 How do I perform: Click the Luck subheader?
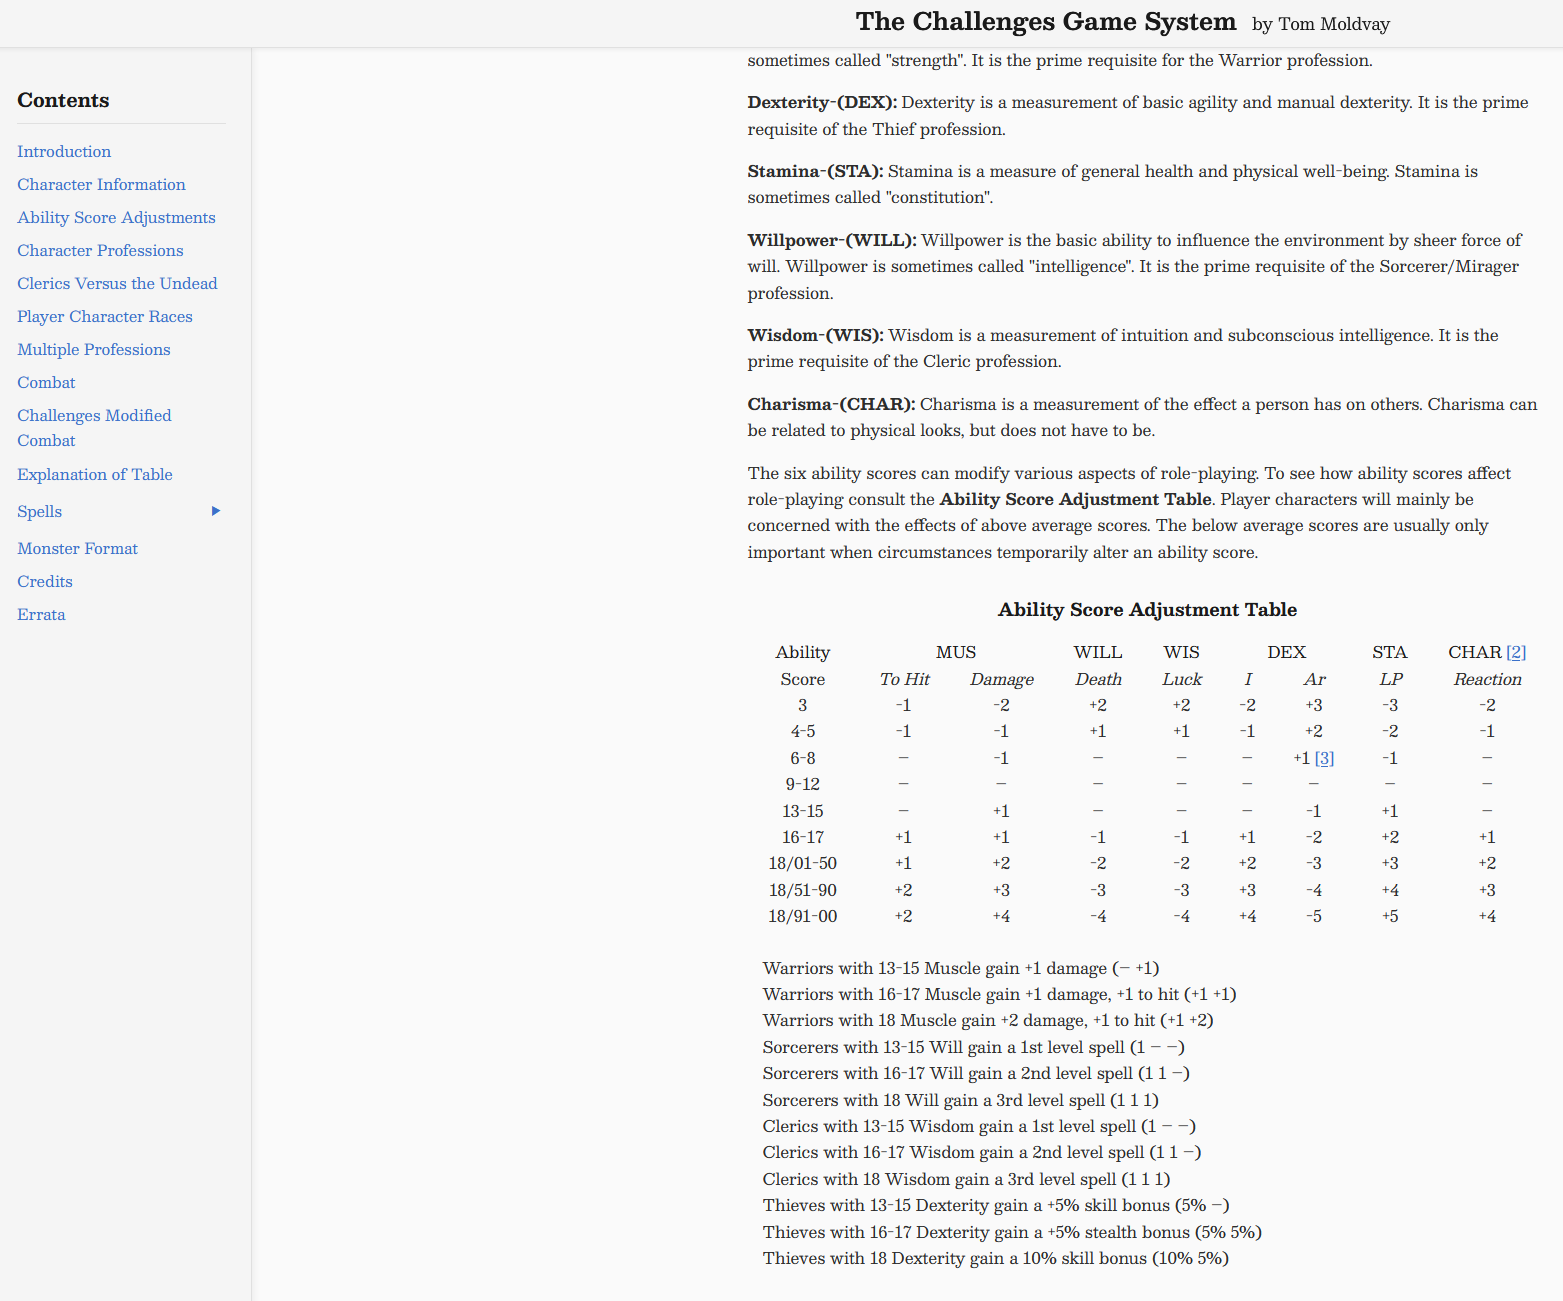coord(1182,679)
